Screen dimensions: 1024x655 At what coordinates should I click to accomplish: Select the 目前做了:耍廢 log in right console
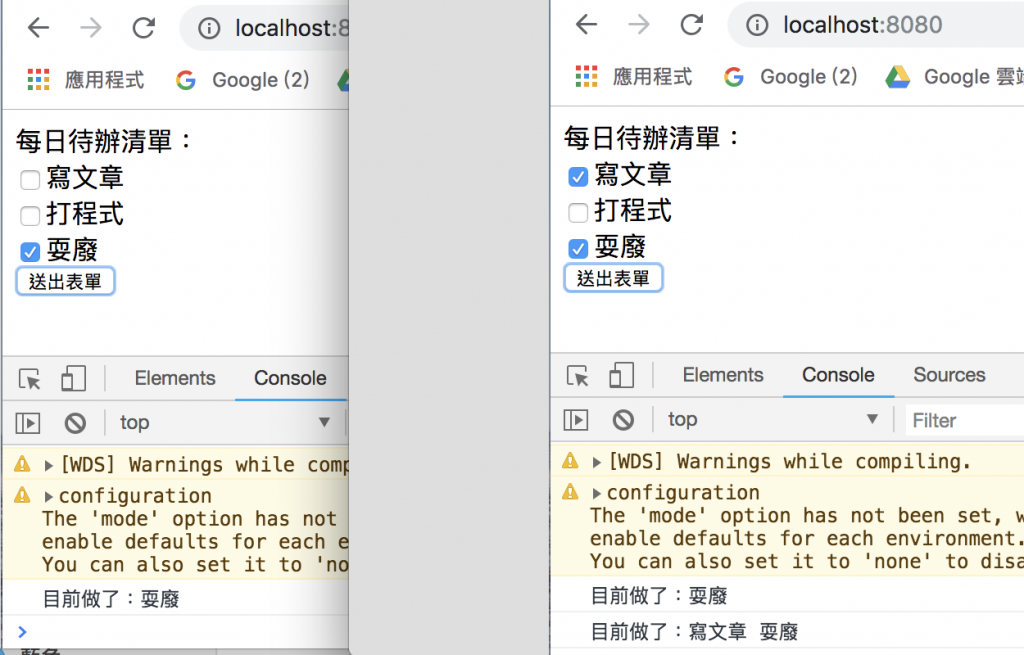tap(658, 596)
